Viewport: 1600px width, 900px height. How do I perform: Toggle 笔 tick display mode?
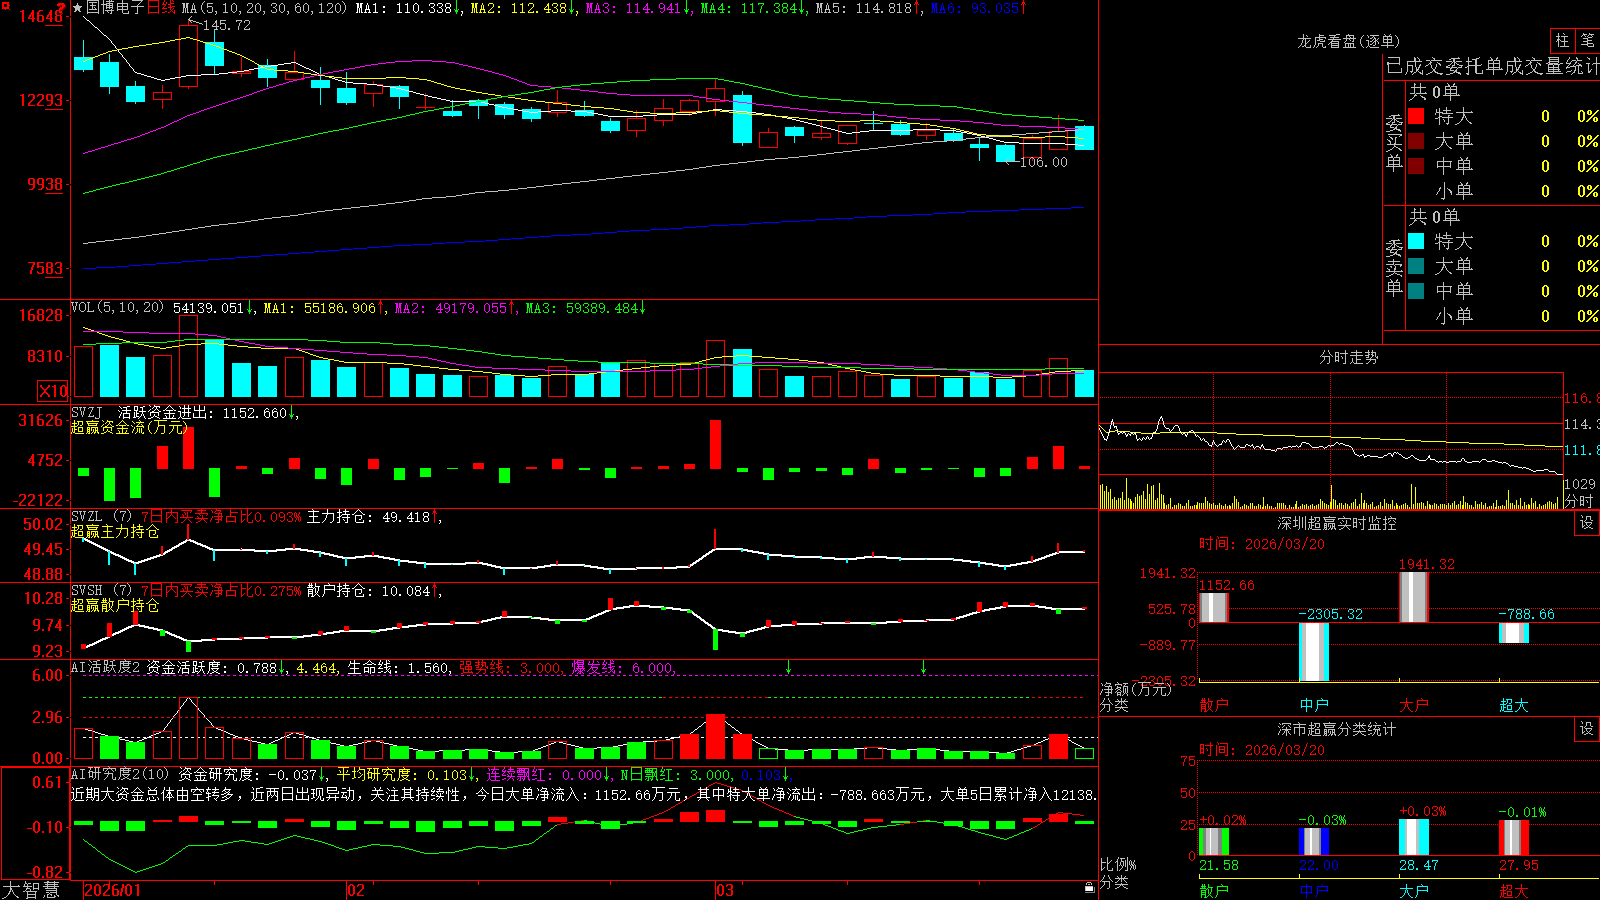[1587, 41]
